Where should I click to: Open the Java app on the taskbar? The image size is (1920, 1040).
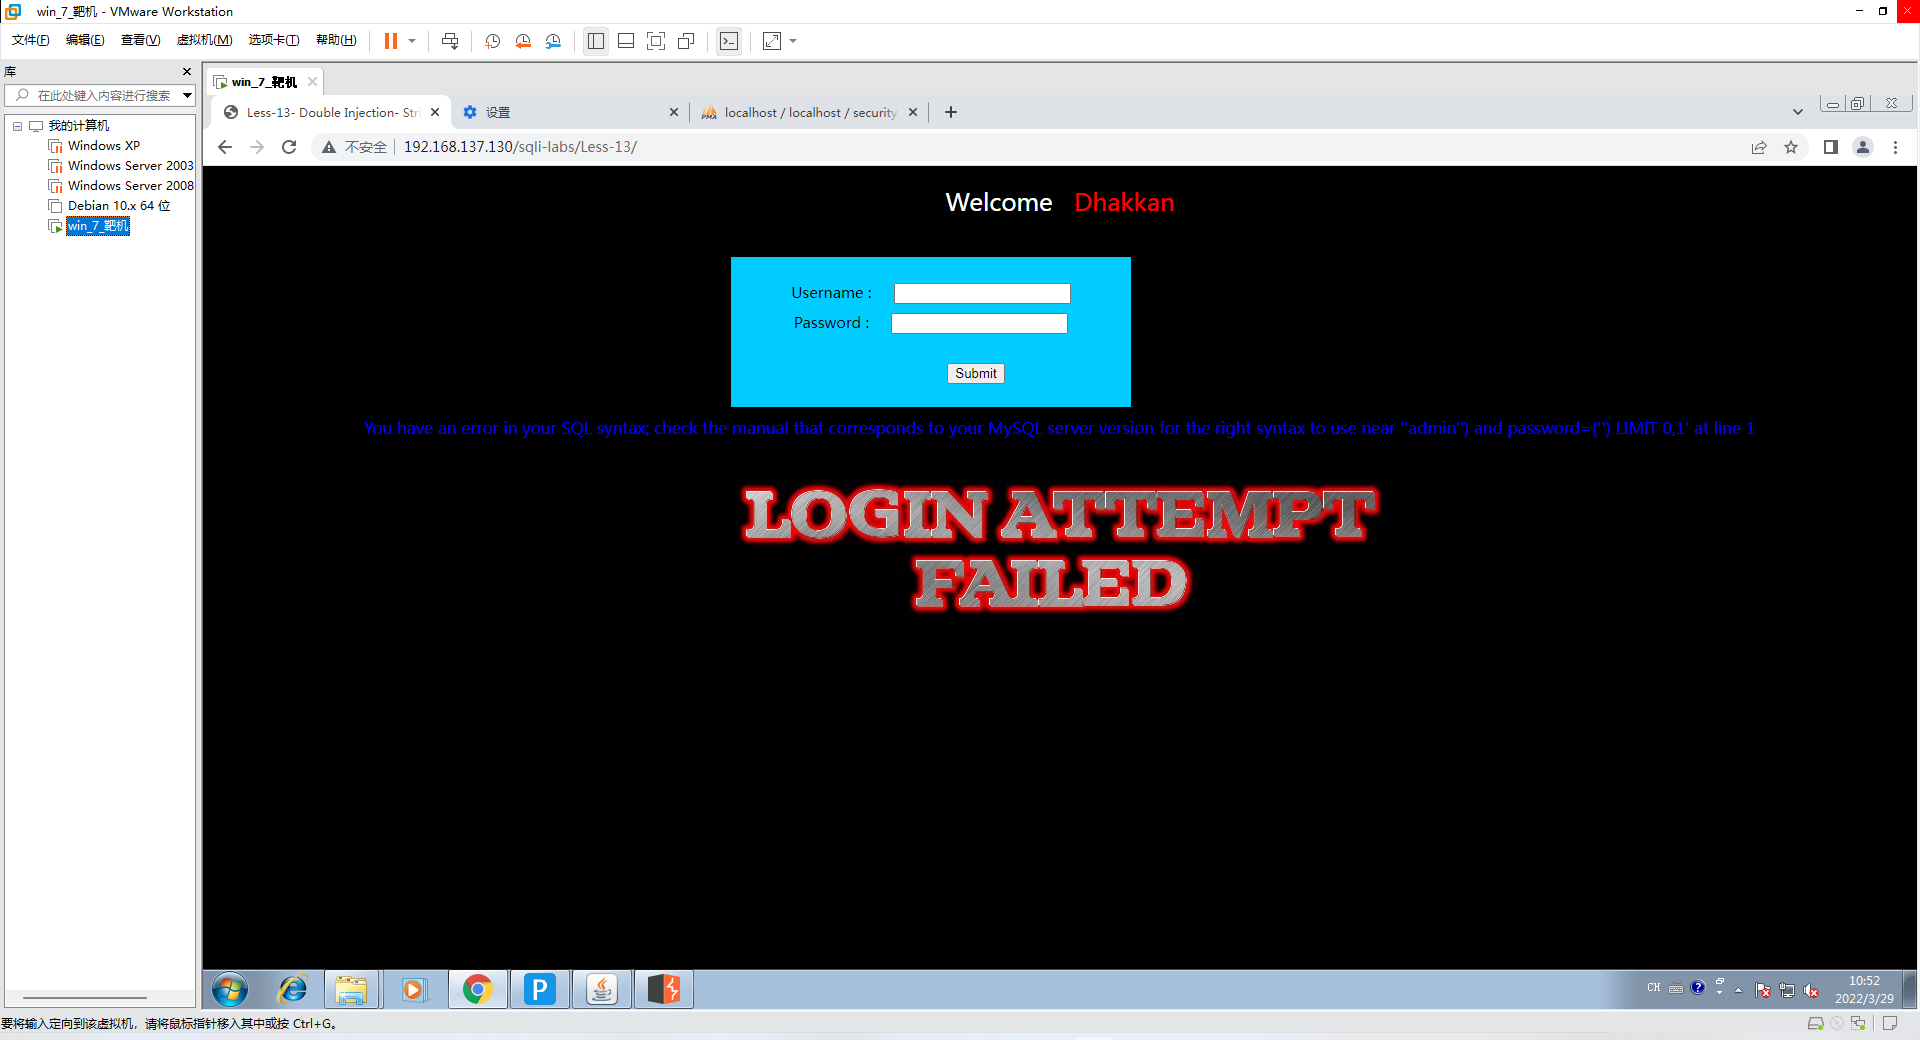pyautogui.click(x=602, y=990)
